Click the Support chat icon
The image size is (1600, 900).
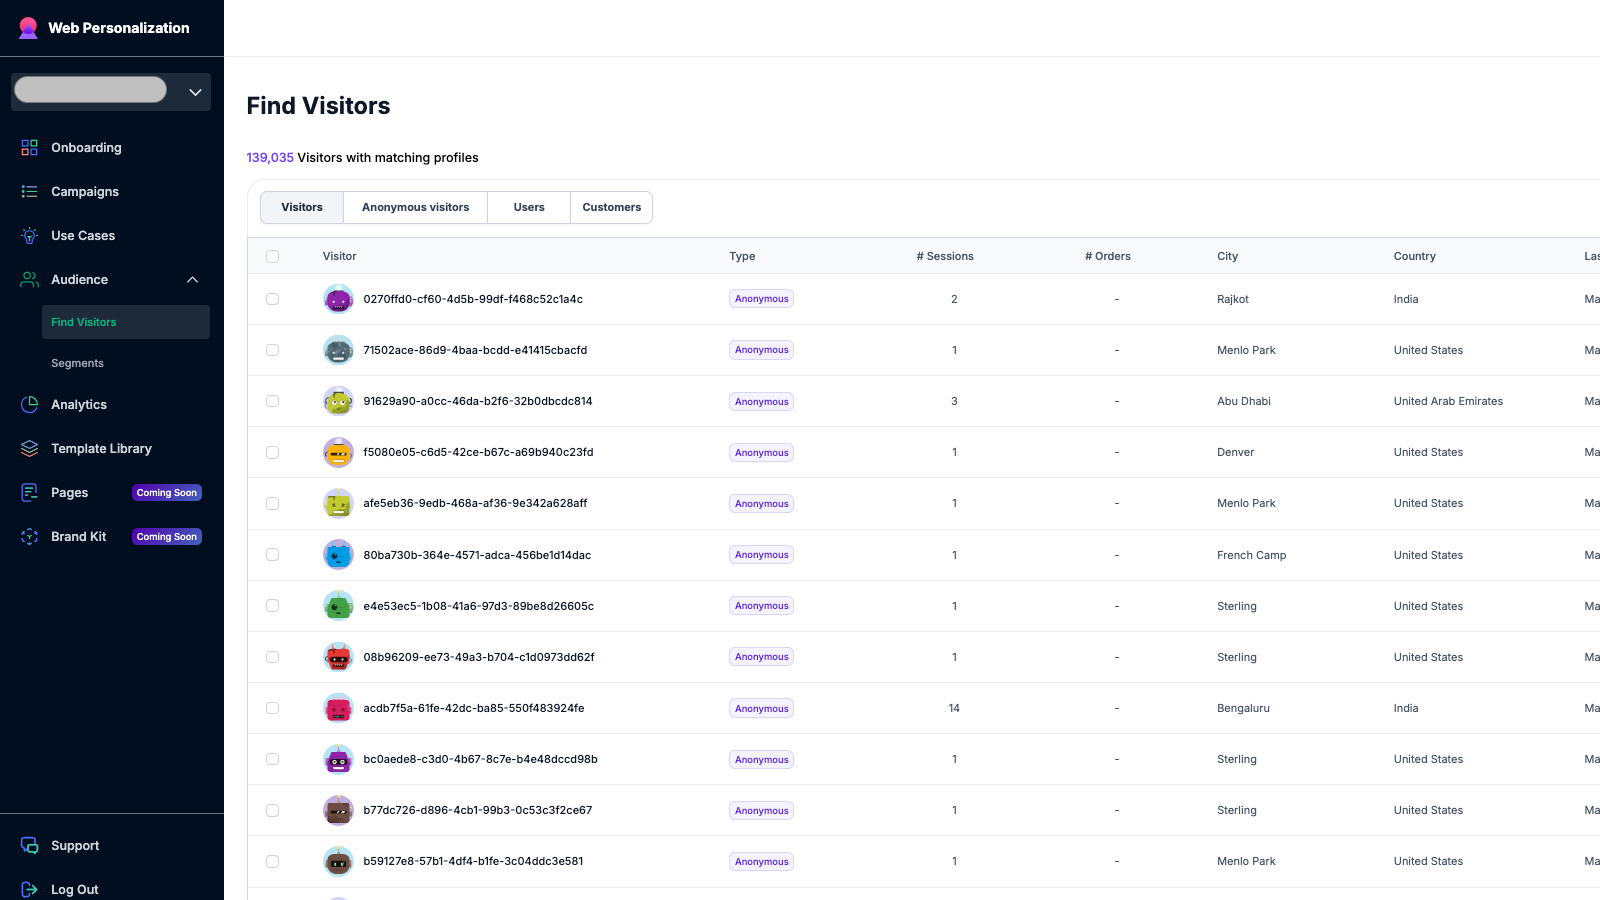coord(30,846)
